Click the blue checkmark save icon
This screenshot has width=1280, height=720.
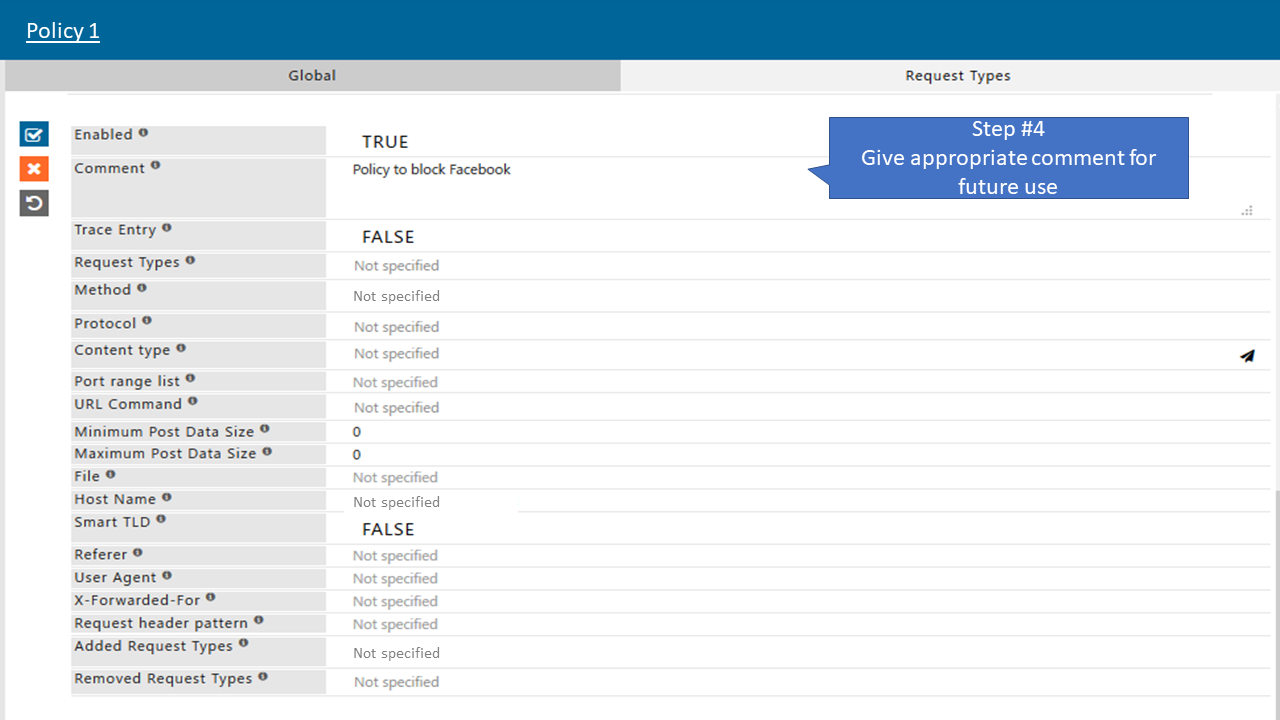[34, 134]
